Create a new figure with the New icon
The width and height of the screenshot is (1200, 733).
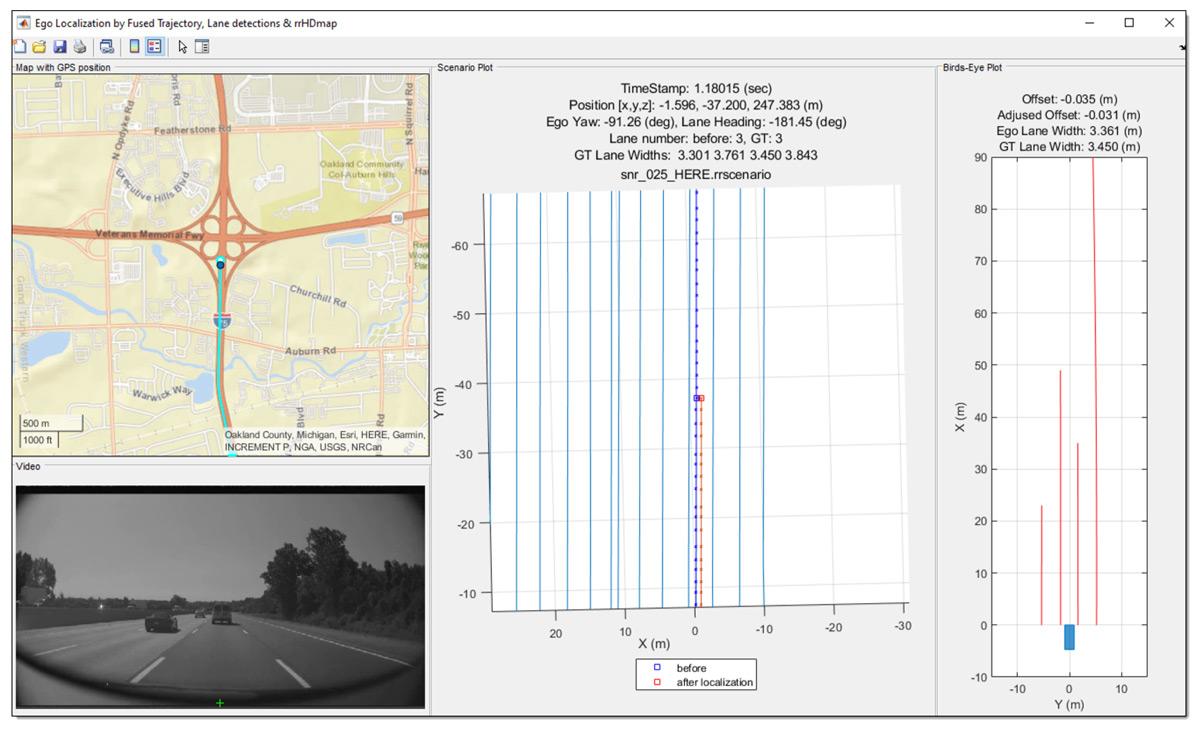(20, 46)
